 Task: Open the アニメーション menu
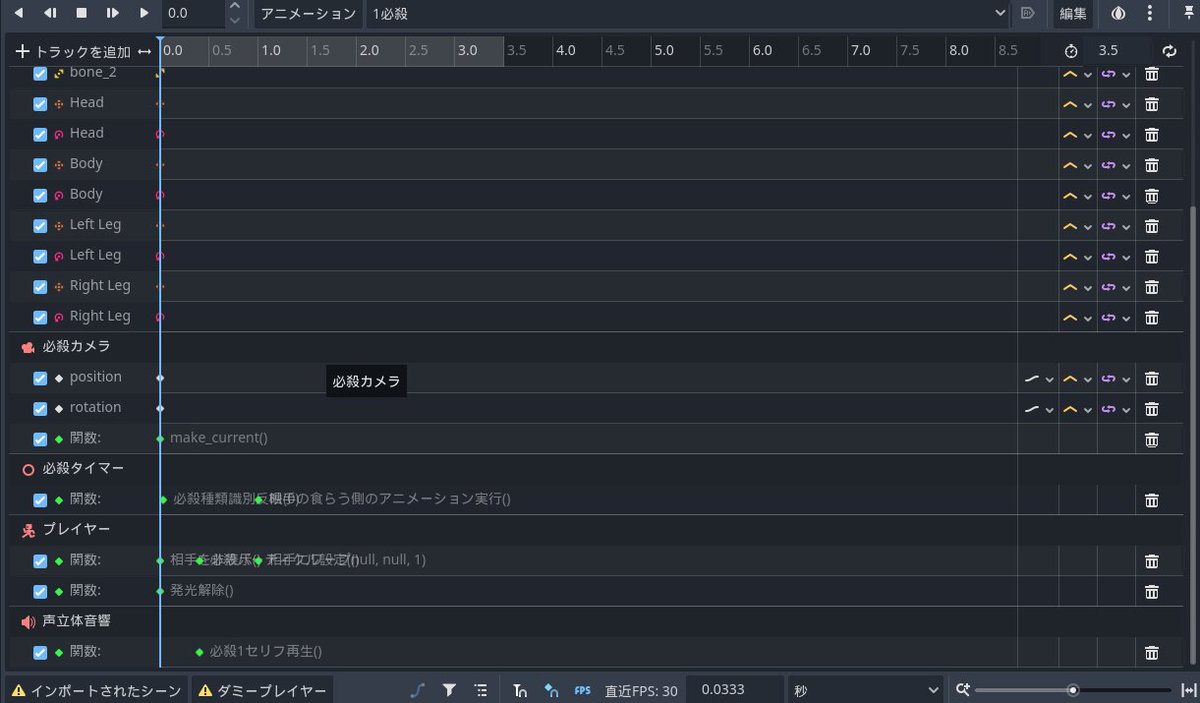pyautogui.click(x=308, y=13)
